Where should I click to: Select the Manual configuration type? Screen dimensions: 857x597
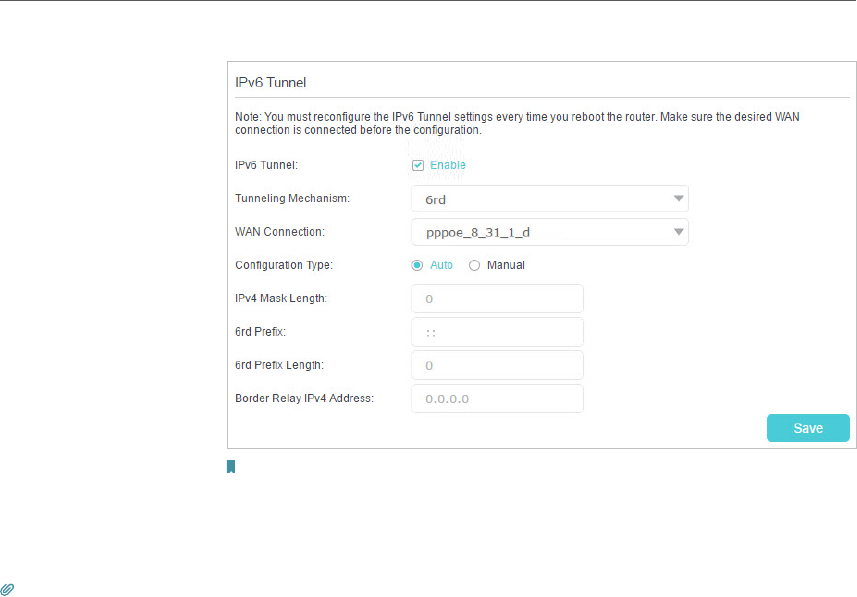pos(474,265)
